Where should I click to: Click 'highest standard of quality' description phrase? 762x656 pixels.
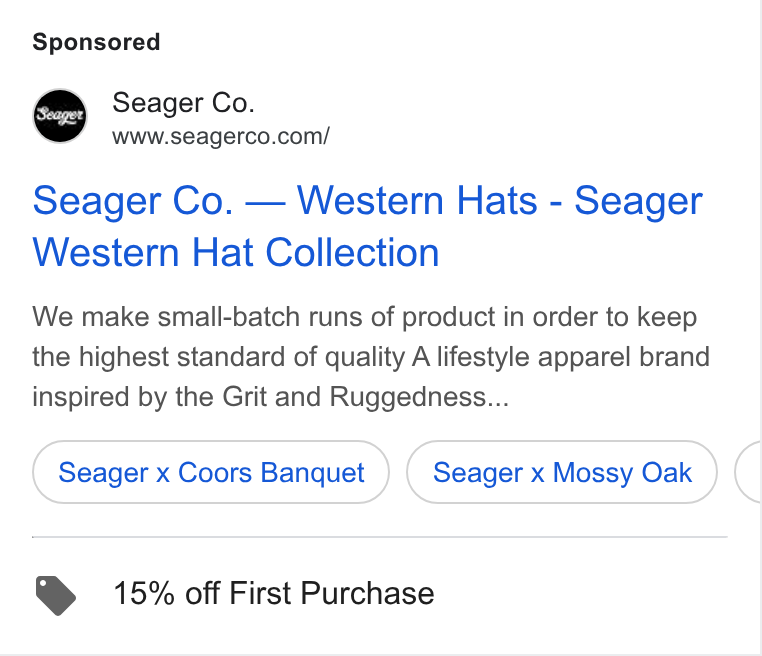pyautogui.click(x=242, y=358)
